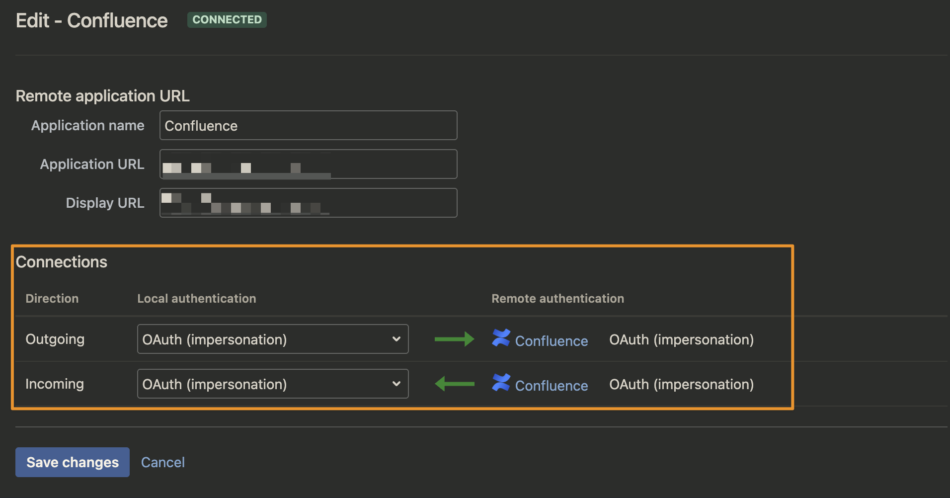The image size is (950, 498).
Task: Expand the Incoming dropdown chevron arrow
Action: click(x=396, y=384)
